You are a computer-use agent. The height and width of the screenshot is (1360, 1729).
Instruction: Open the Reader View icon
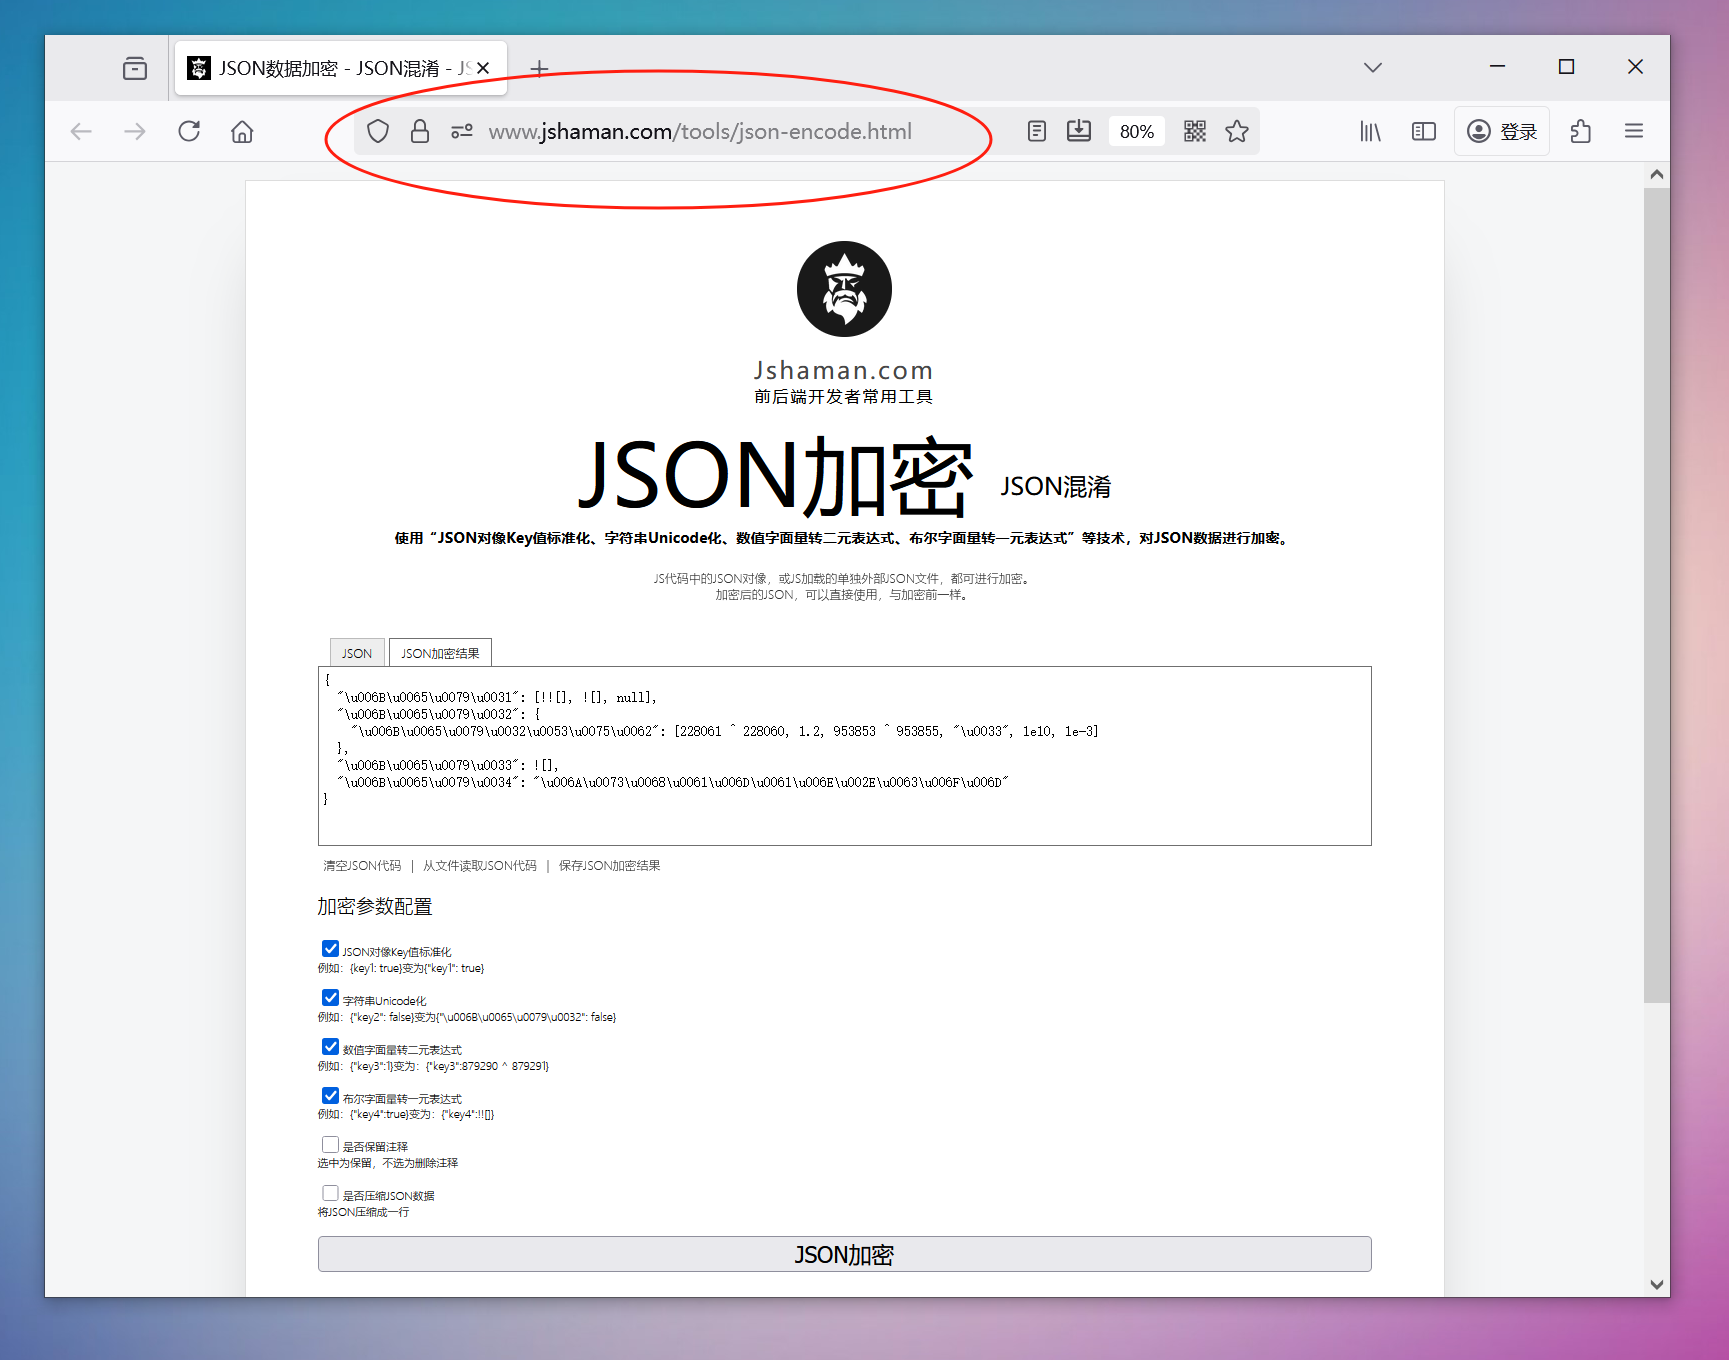click(1036, 131)
